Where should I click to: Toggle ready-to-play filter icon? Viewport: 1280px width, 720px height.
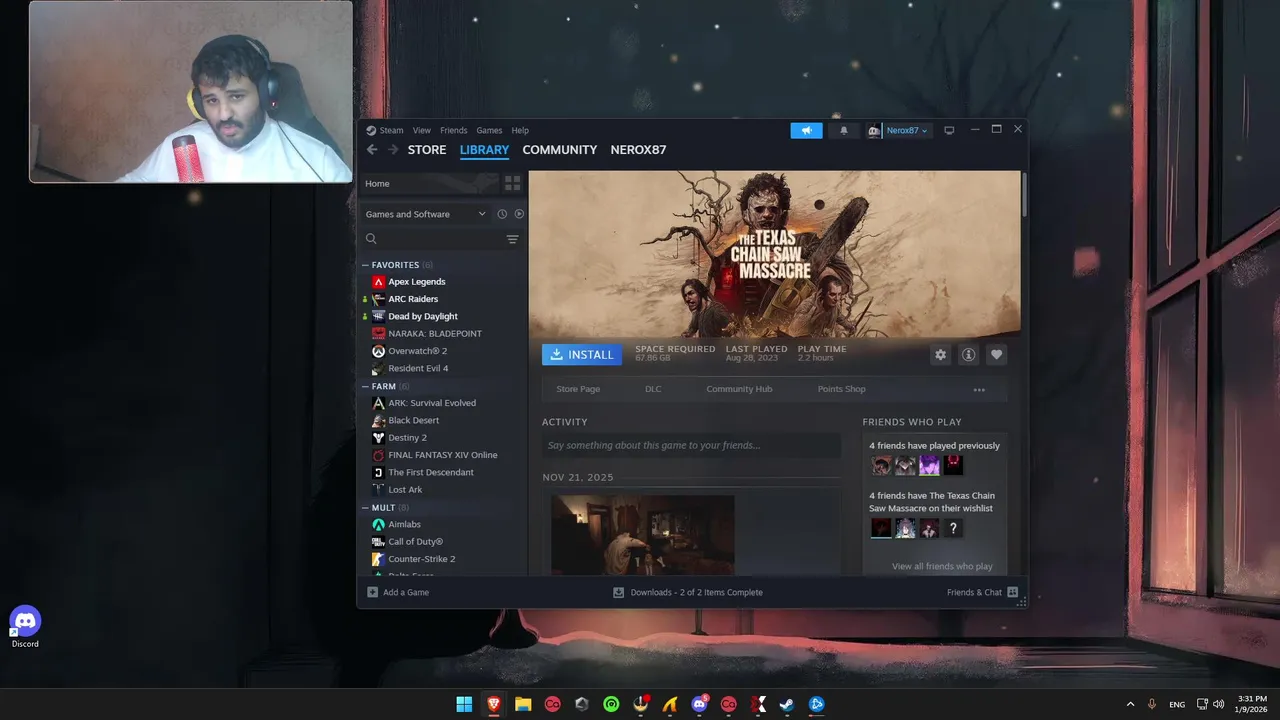coord(519,214)
